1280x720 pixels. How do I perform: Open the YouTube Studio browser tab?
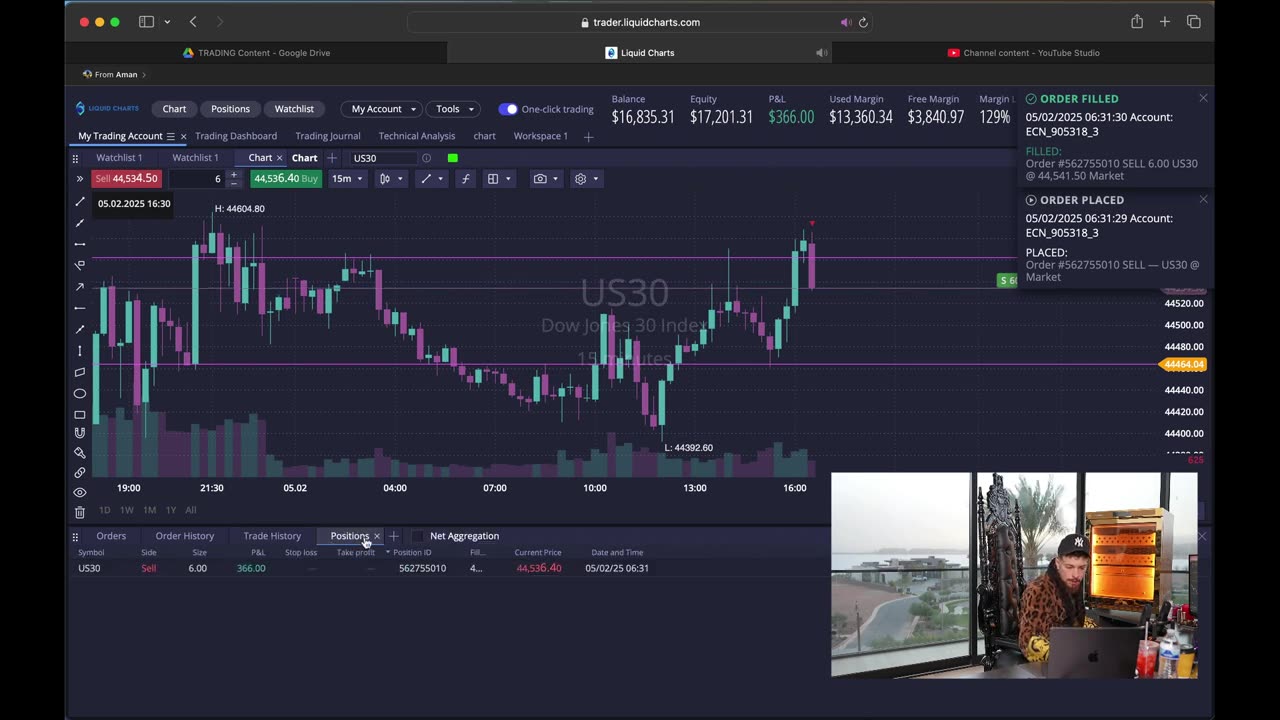(1023, 53)
